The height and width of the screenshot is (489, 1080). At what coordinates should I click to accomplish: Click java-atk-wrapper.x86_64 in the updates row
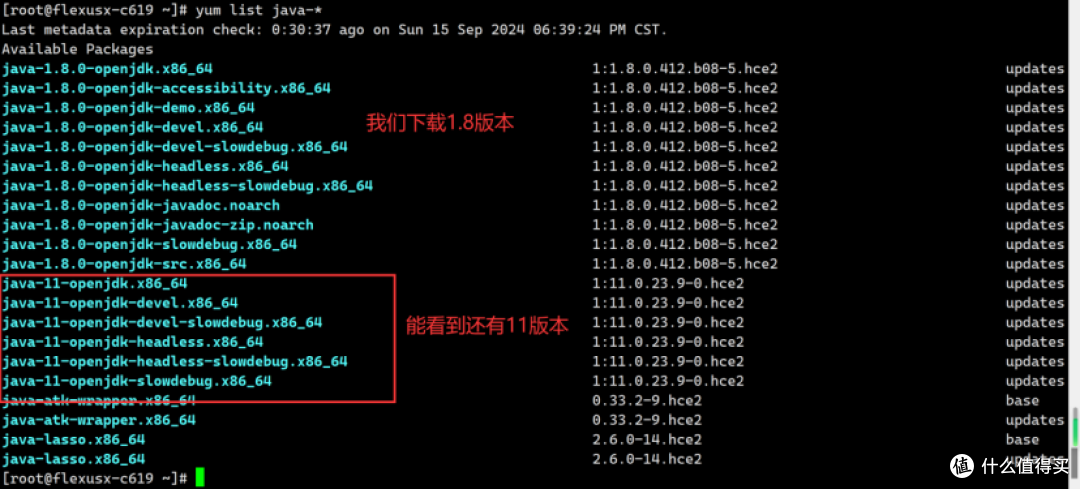(x=98, y=420)
